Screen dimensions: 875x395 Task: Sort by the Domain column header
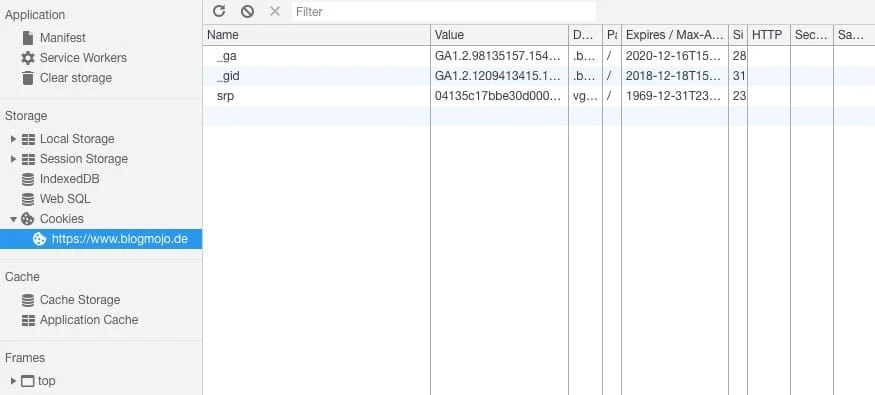585,35
